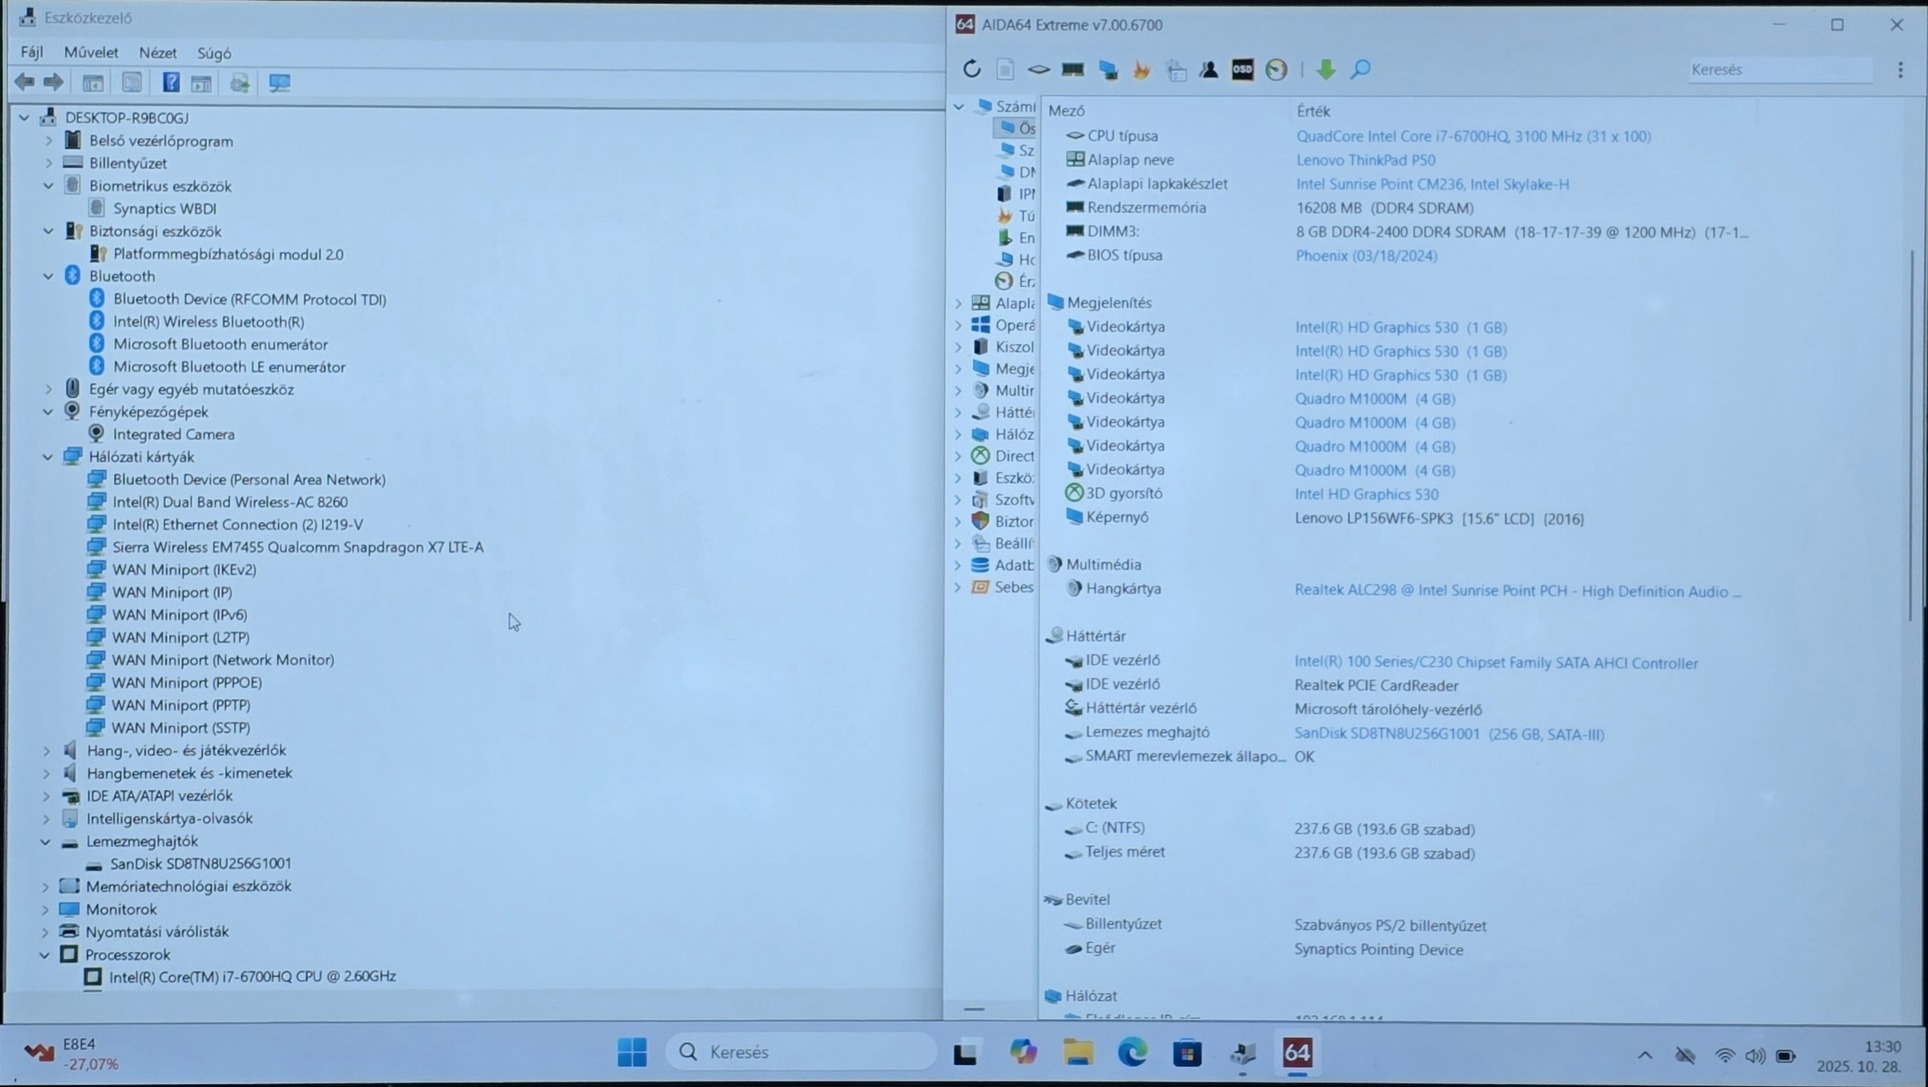Click the AIDA64 Keresés search field
This screenshot has width=1928, height=1087.
[1778, 69]
